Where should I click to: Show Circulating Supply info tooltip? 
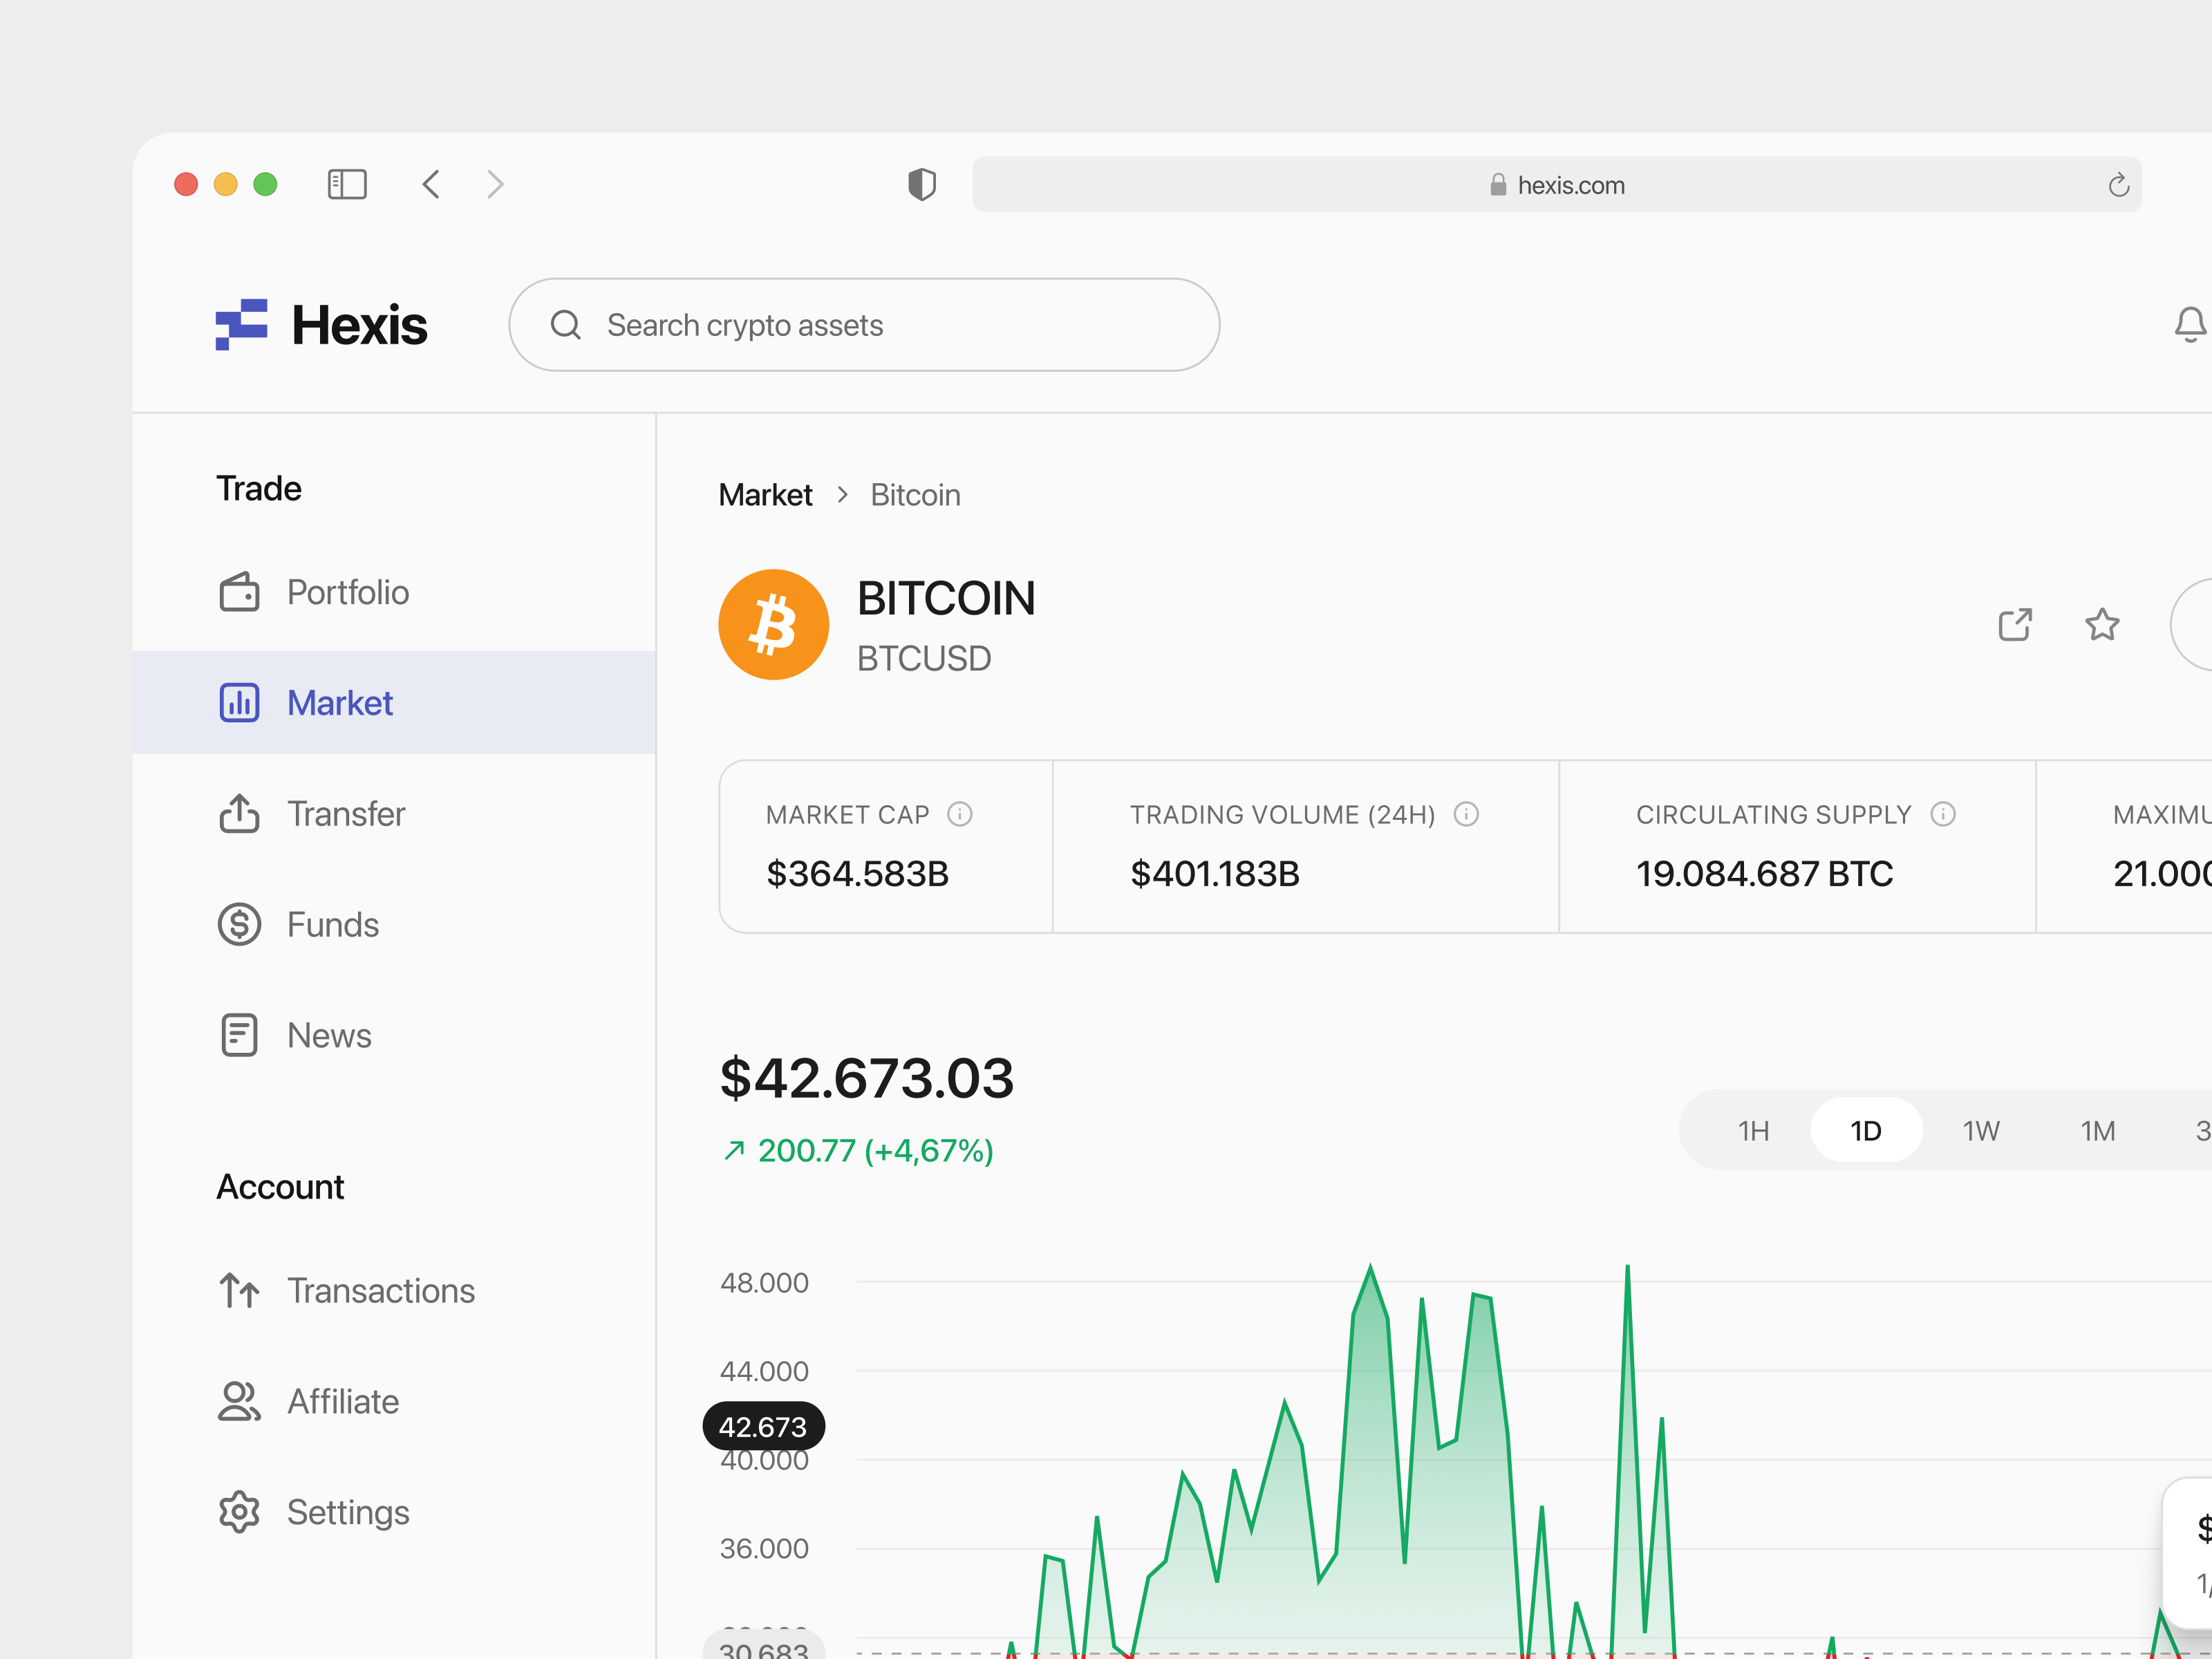click(x=1943, y=814)
